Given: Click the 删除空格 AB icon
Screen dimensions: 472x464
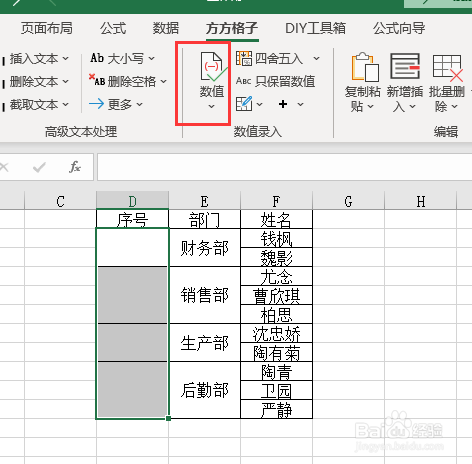Looking at the screenshot, I should click(x=97, y=80).
